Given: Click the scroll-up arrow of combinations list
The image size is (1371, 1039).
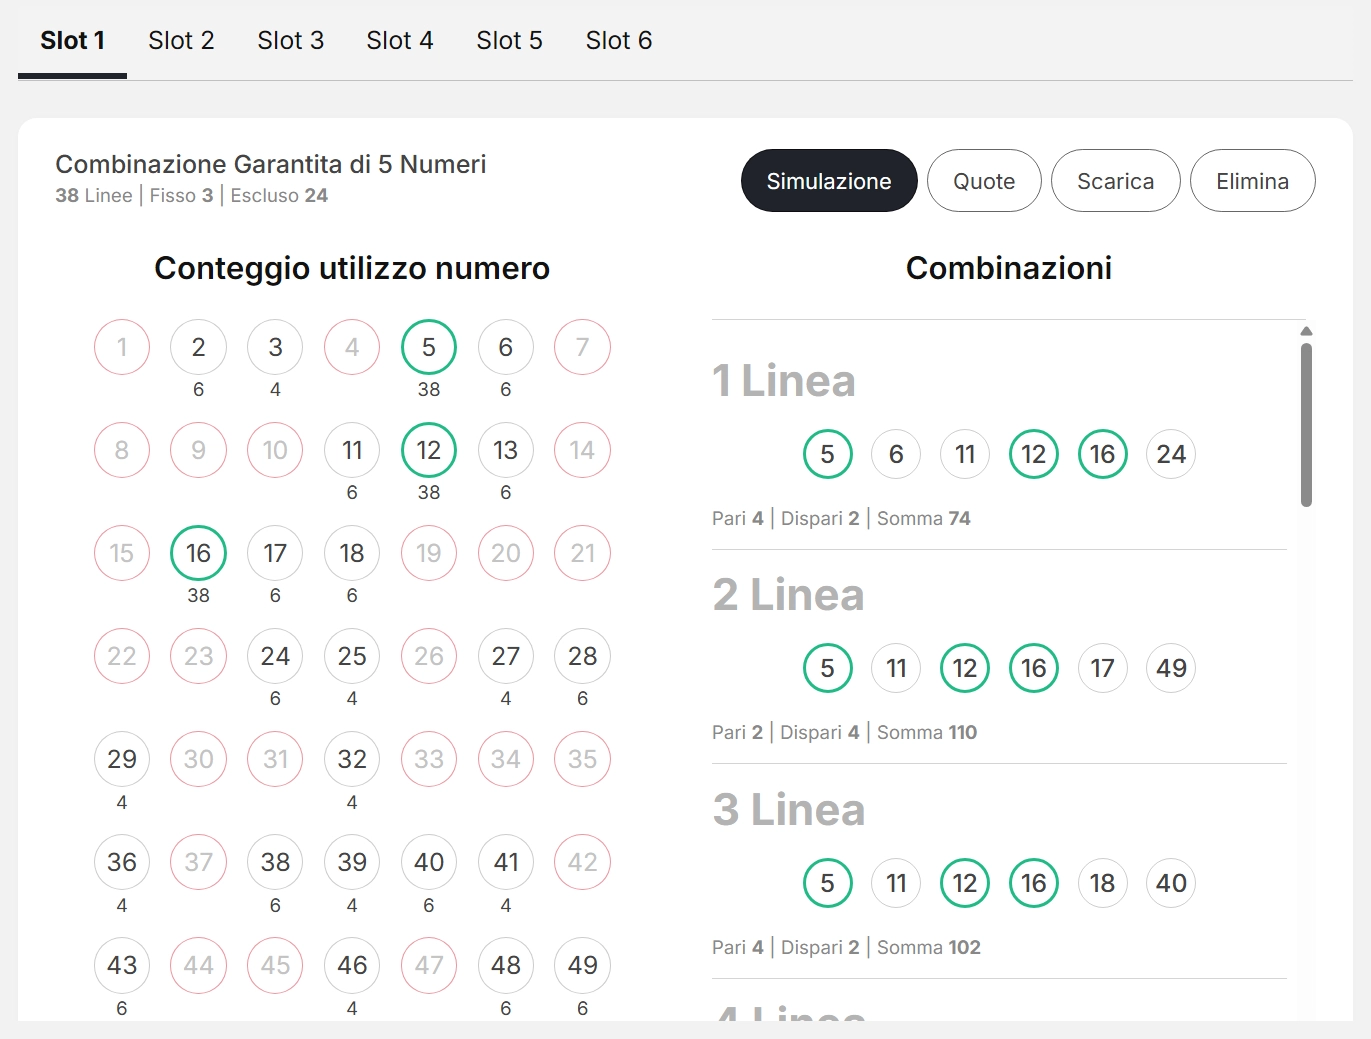Looking at the screenshot, I should 1306,331.
